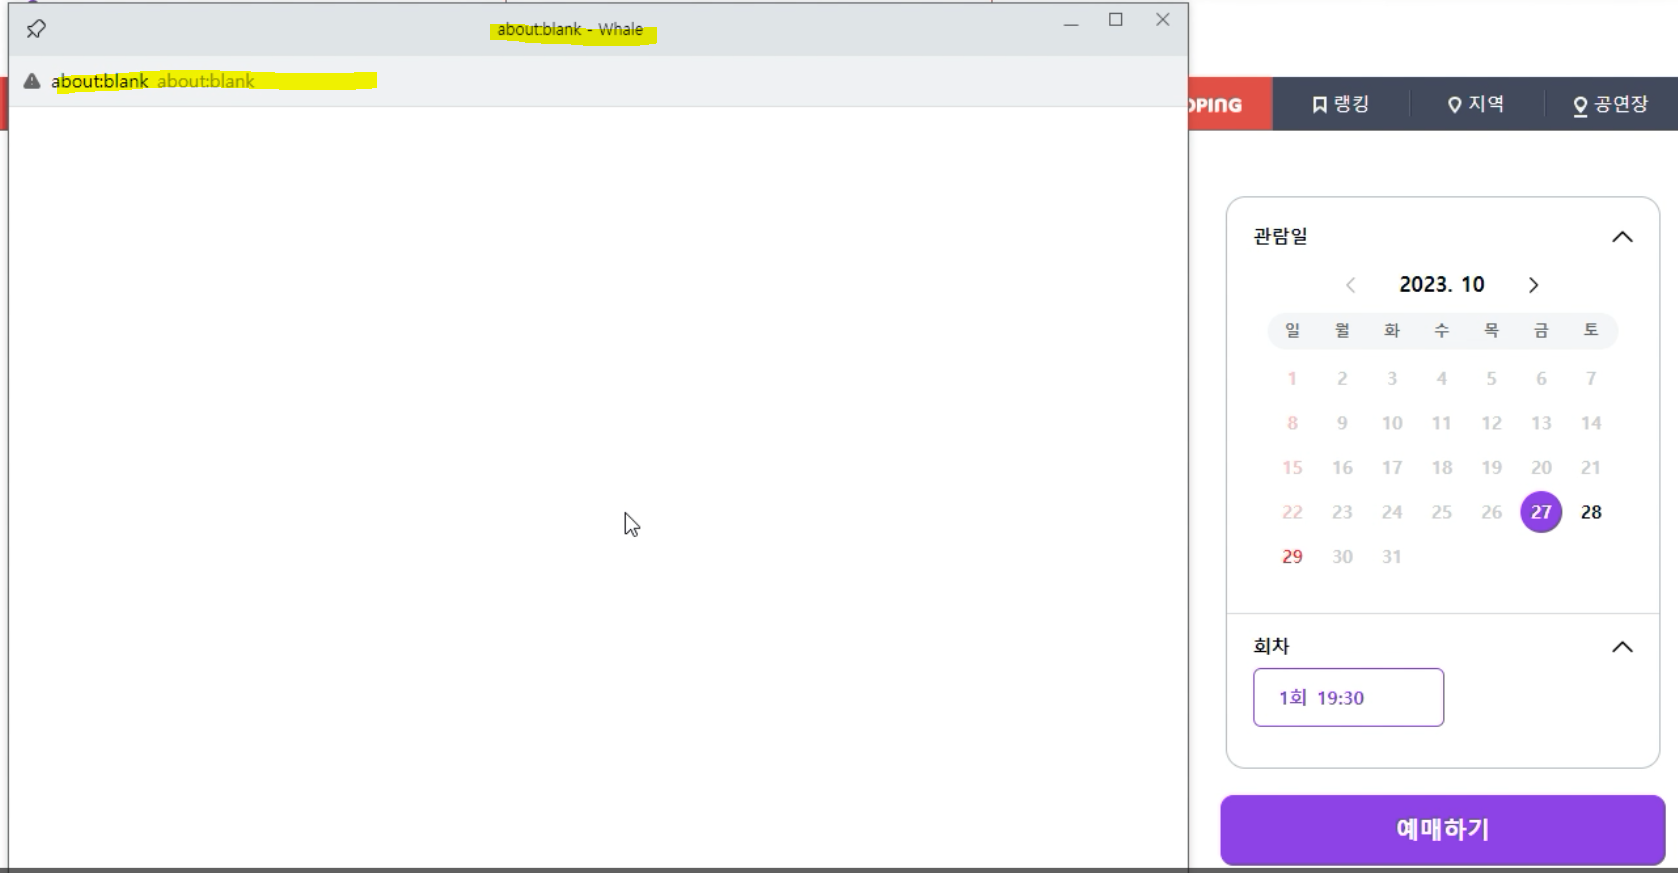Open the 랭킹 menu

click(x=1340, y=104)
